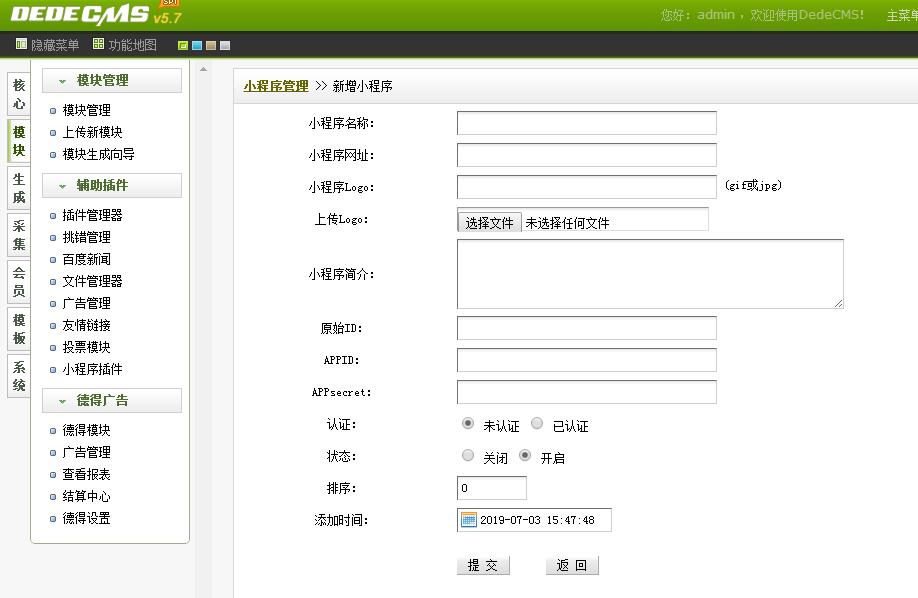Switch to the 模块 side tab

tap(19, 141)
